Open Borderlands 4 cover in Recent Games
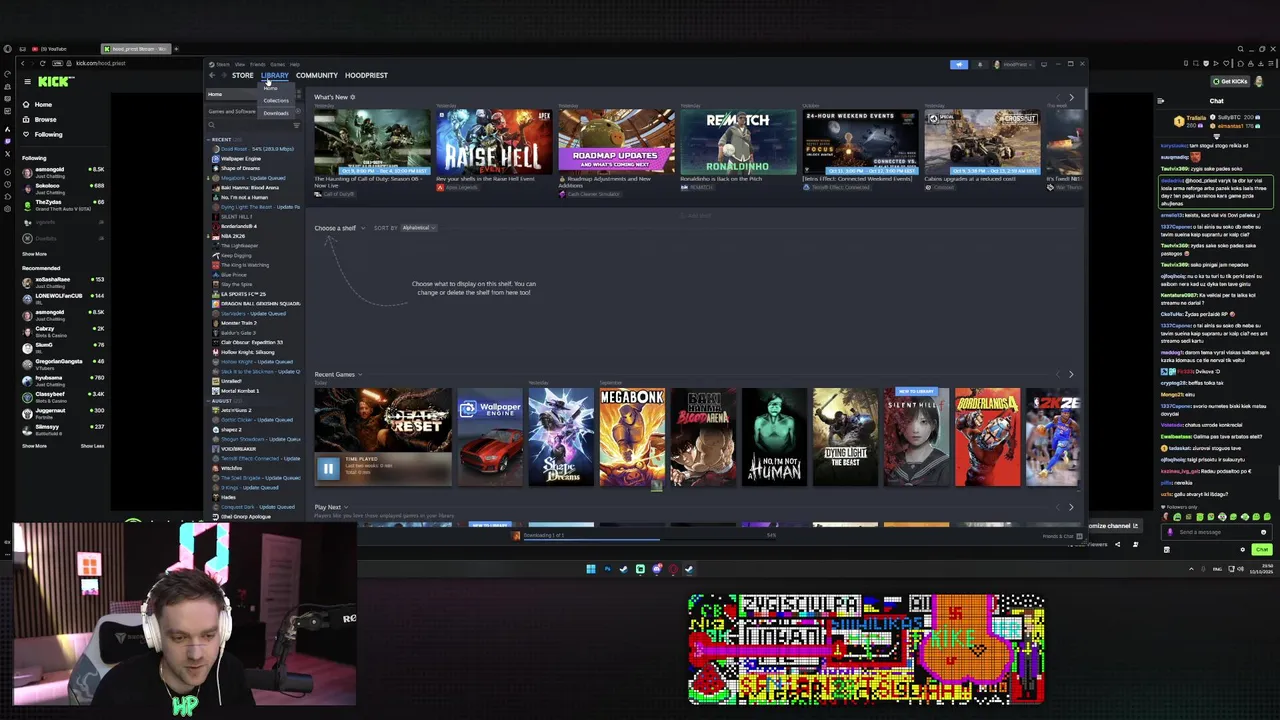Viewport: 1280px width, 720px height. pyautogui.click(x=987, y=437)
